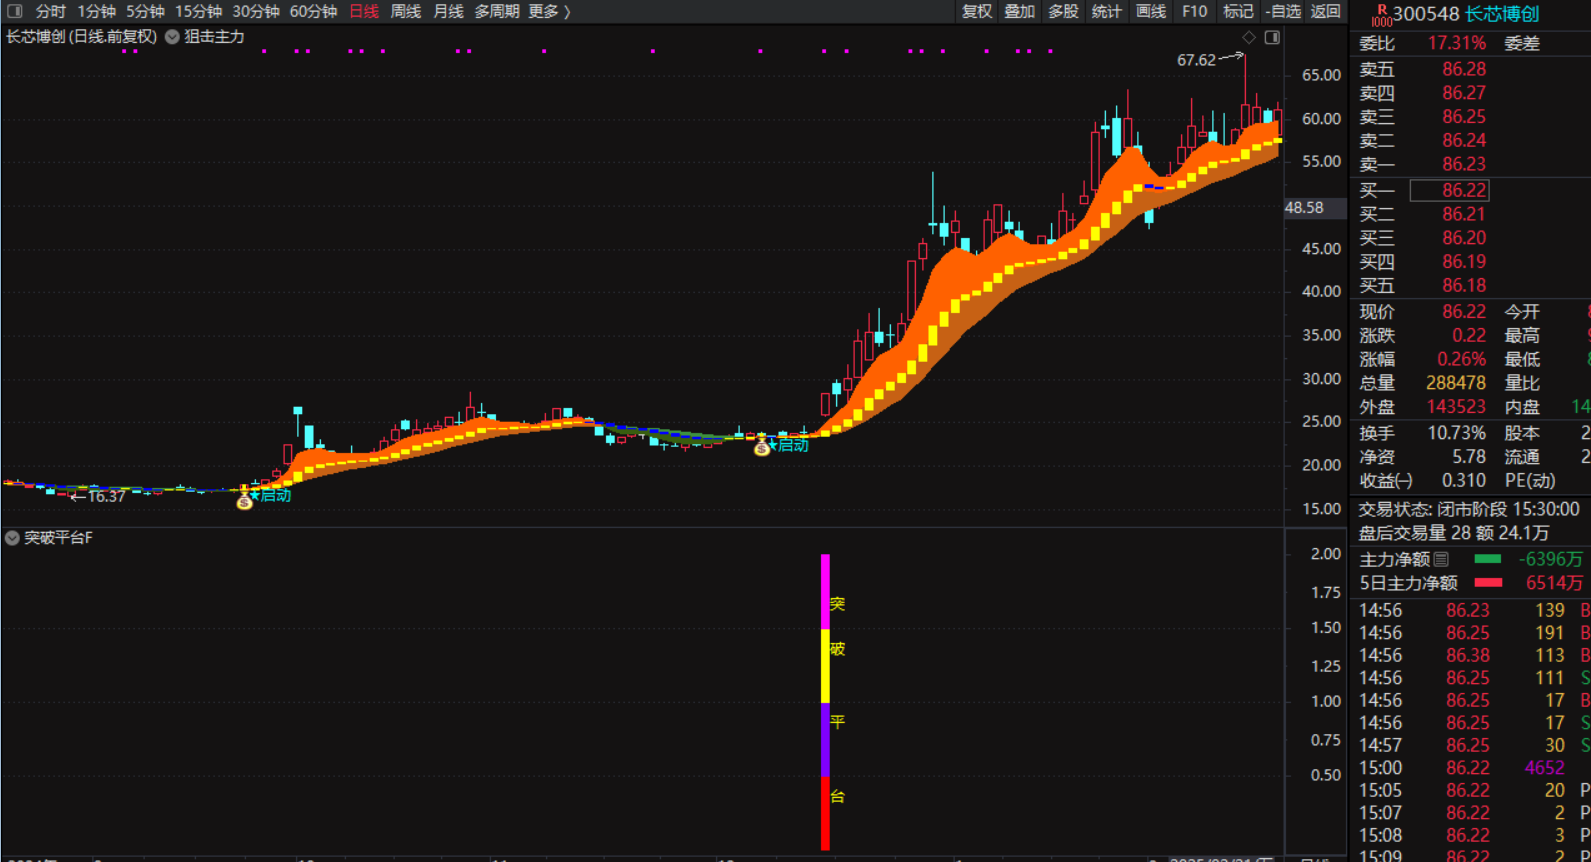Click the R margin-trading badge beside 300548
Screen dimensions: 1591x862
pos(1381,14)
